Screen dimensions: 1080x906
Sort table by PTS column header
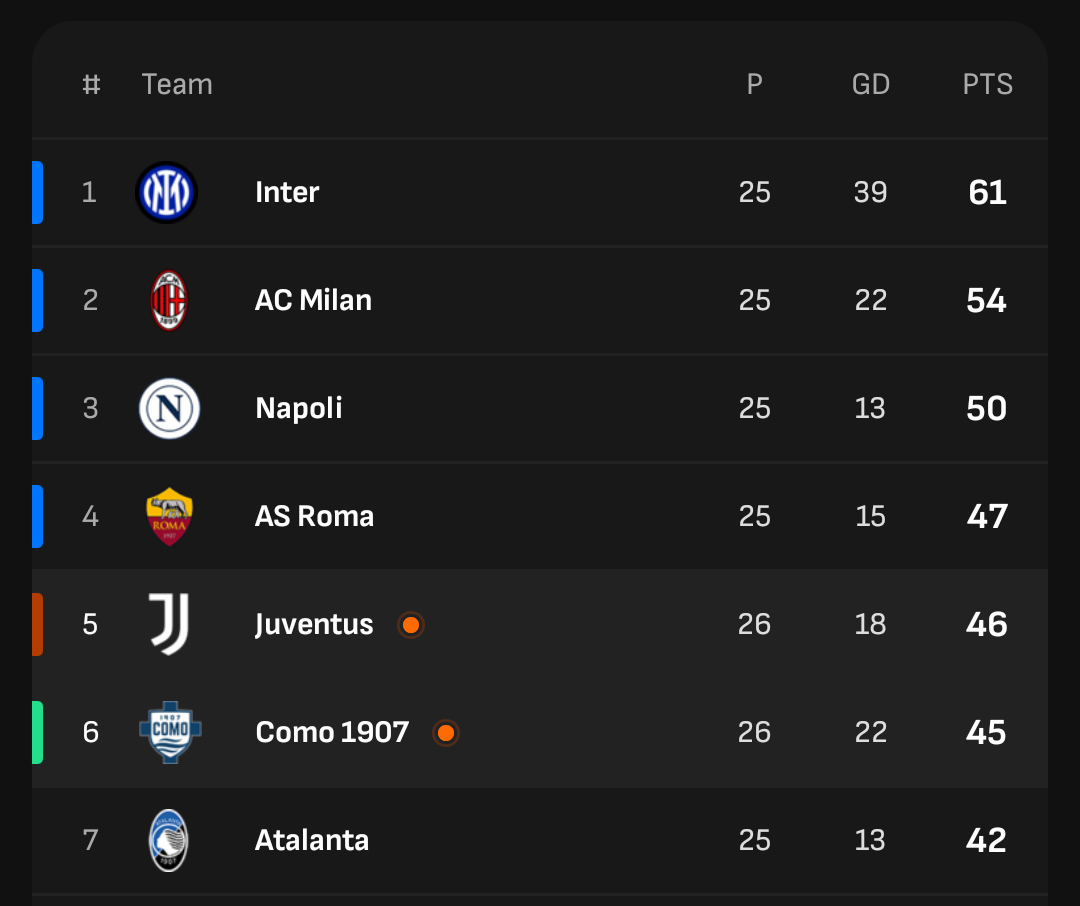point(987,85)
